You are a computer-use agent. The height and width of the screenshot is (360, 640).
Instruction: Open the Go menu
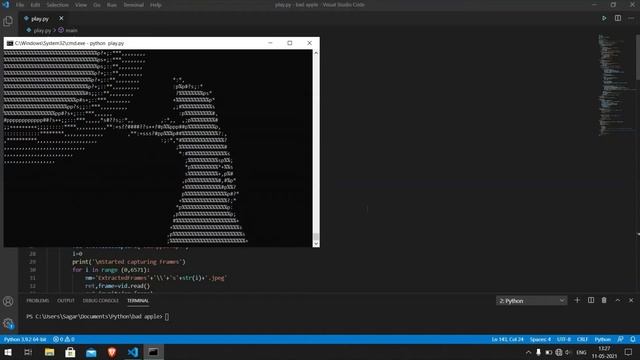97,5
